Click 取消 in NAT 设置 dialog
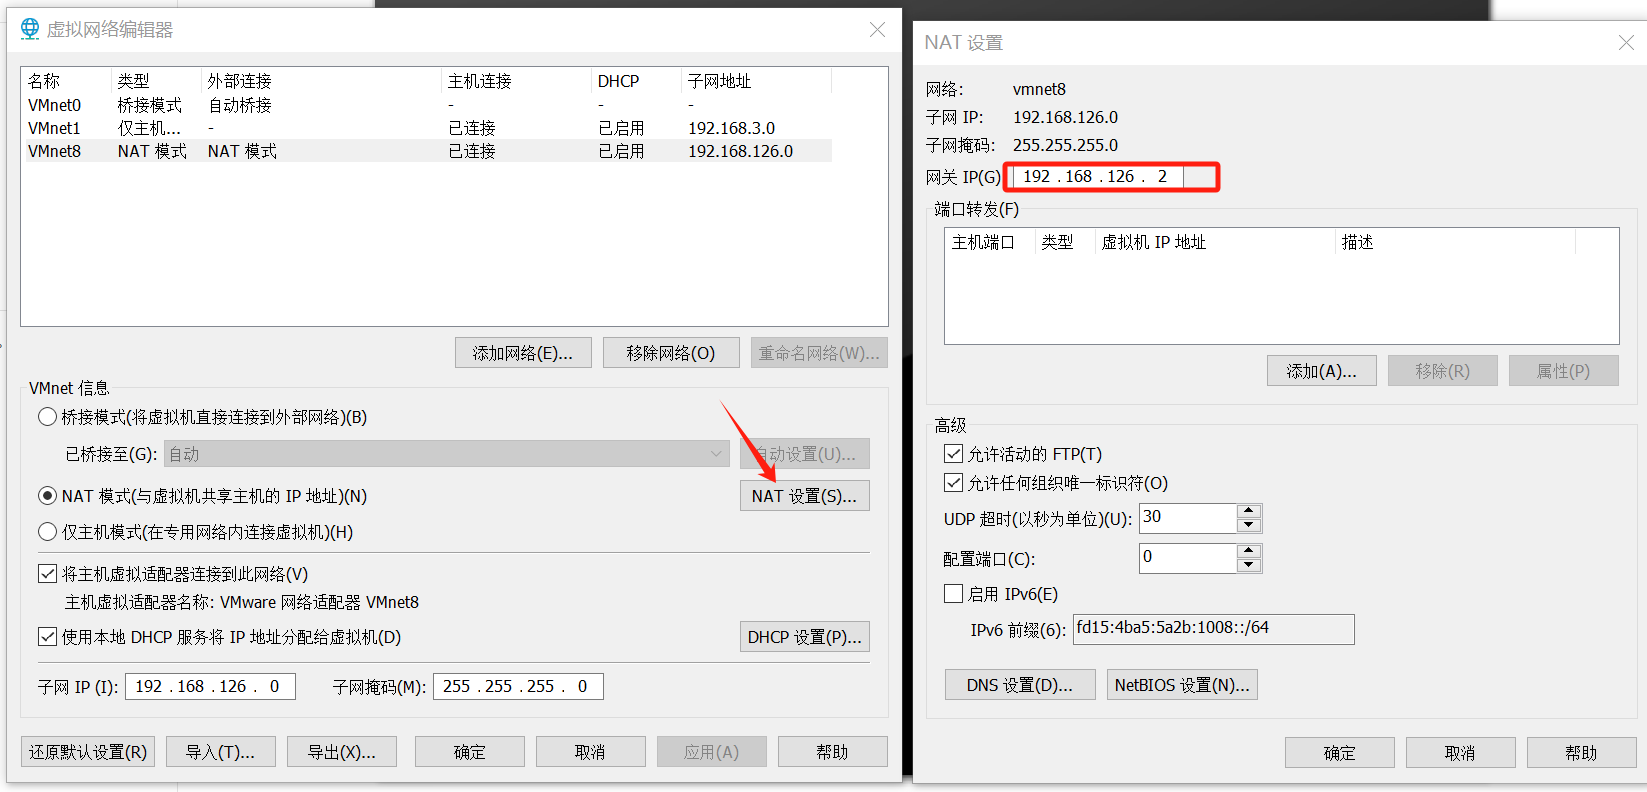 pyautogui.click(x=1460, y=753)
